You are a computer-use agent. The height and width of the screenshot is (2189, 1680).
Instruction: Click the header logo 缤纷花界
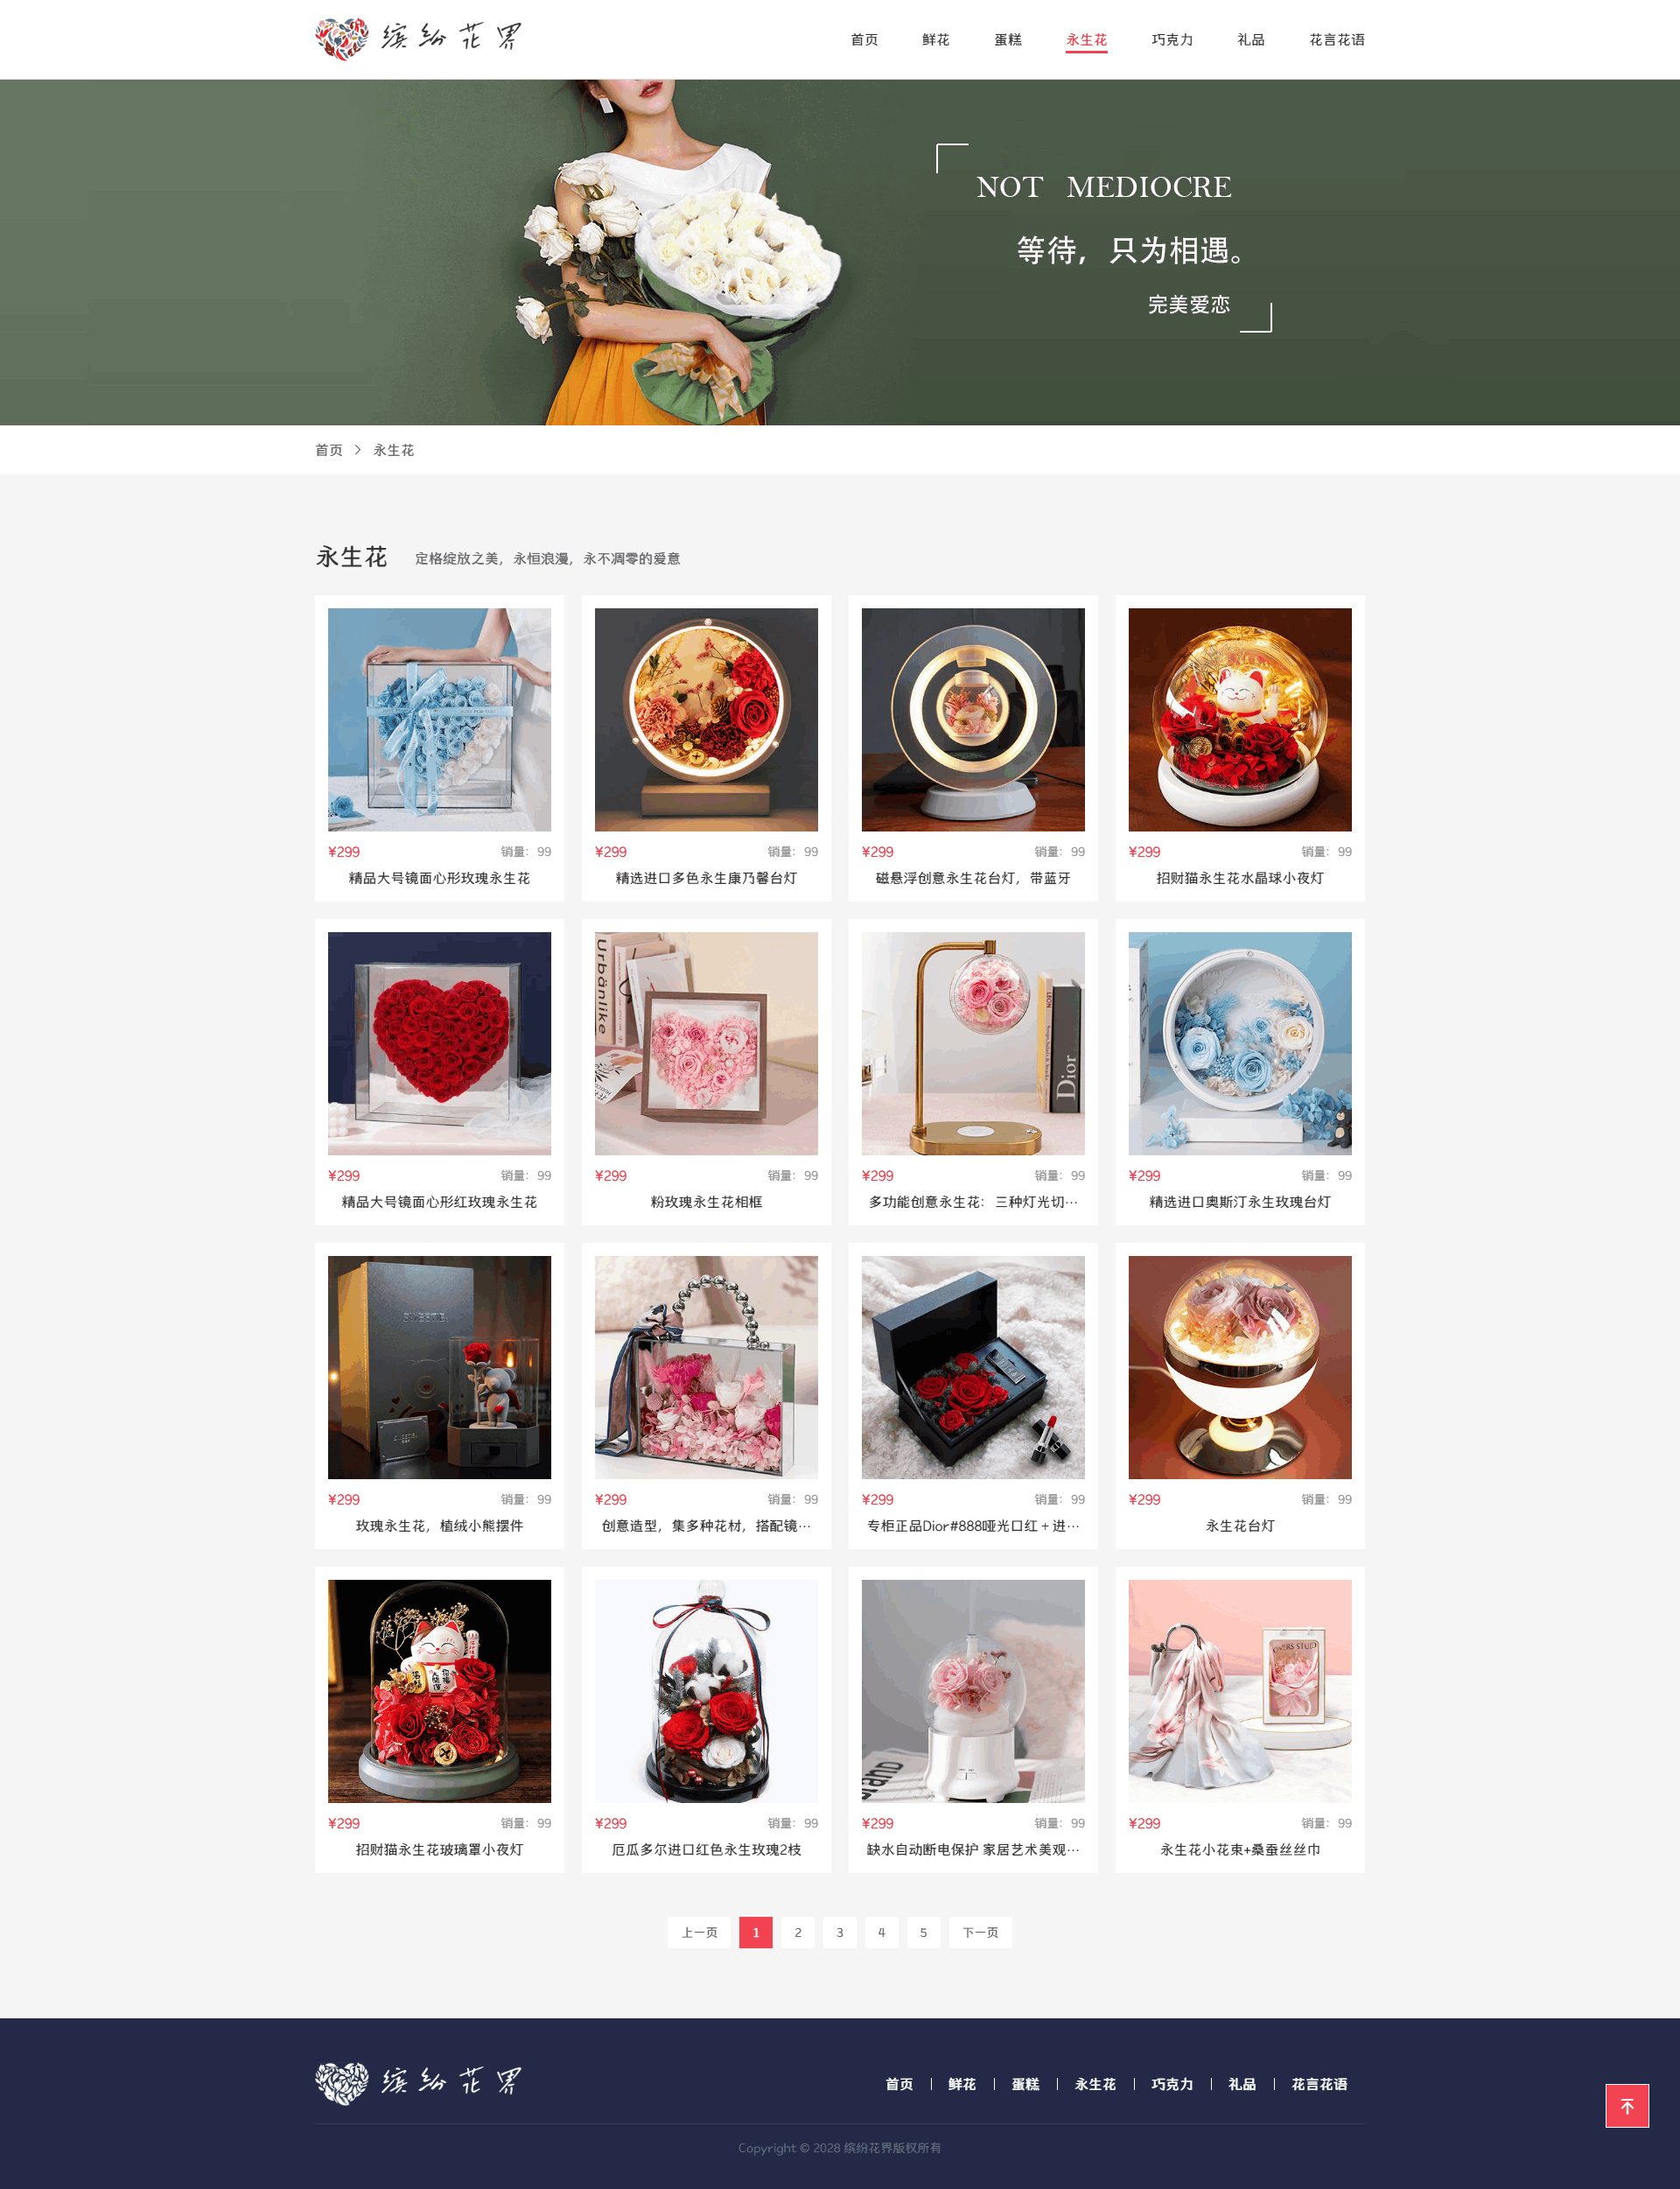click(x=418, y=39)
